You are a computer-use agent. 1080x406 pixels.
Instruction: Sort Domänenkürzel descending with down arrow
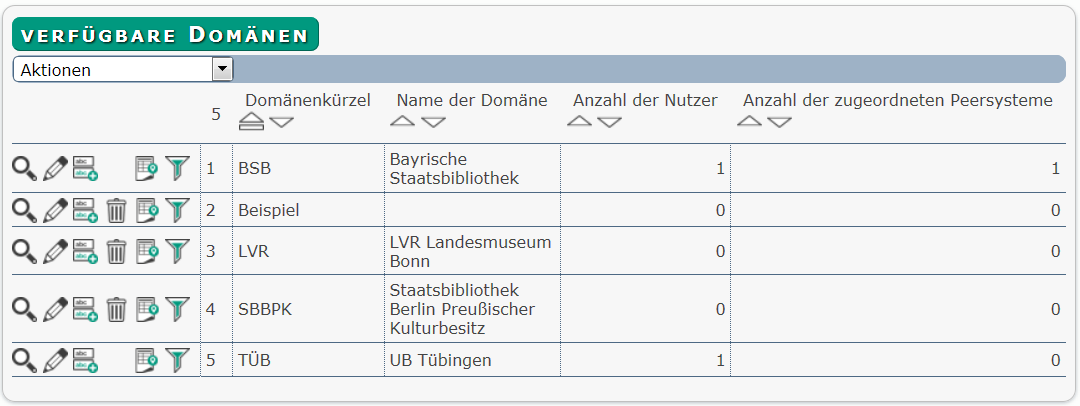282,122
